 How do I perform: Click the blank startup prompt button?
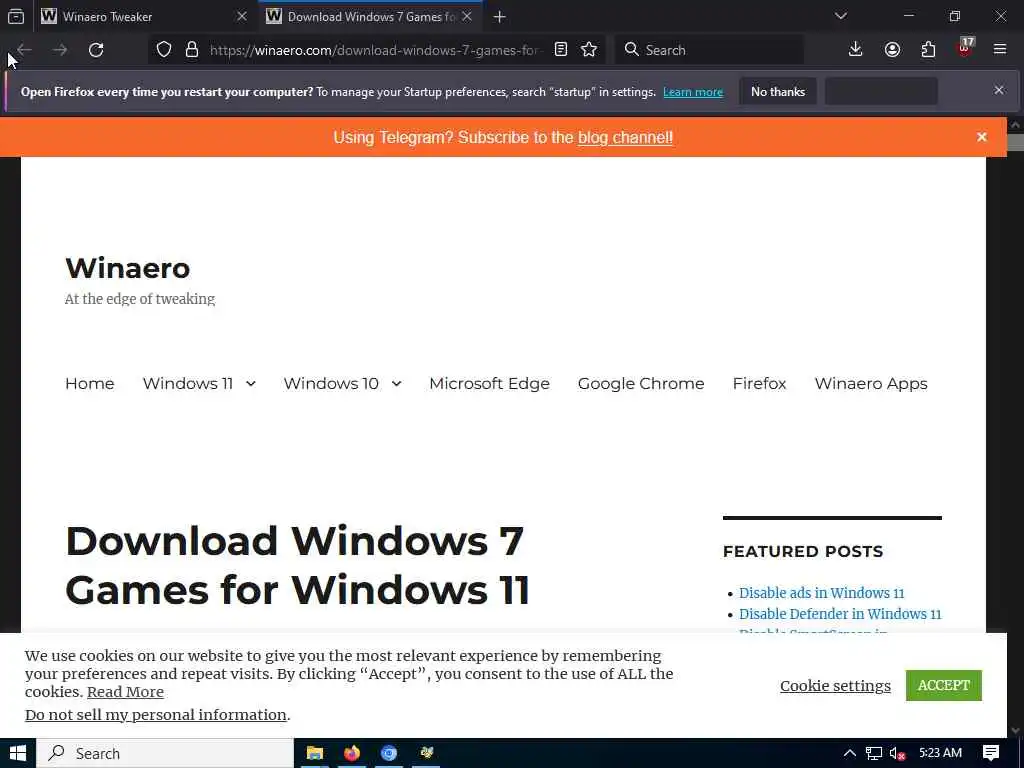[x=881, y=91]
